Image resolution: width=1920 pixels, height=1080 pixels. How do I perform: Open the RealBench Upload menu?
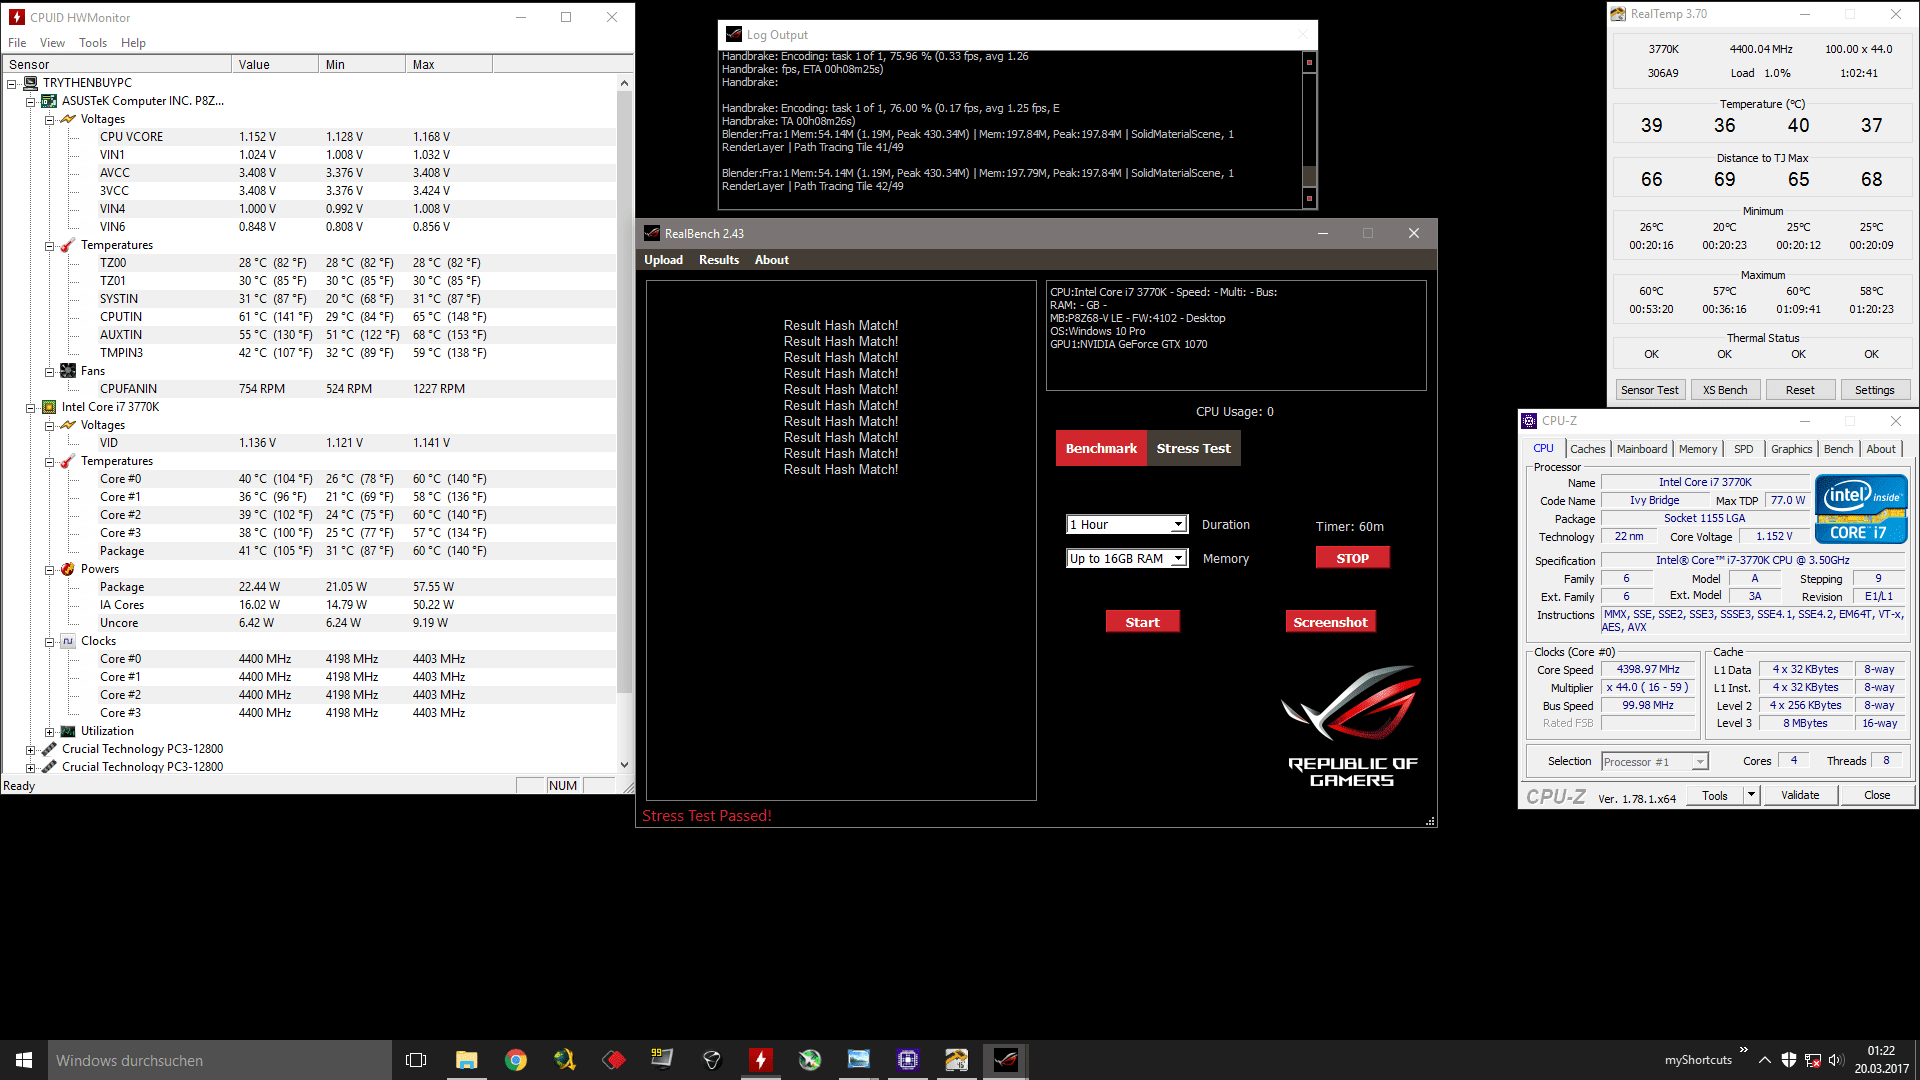pyautogui.click(x=663, y=260)
